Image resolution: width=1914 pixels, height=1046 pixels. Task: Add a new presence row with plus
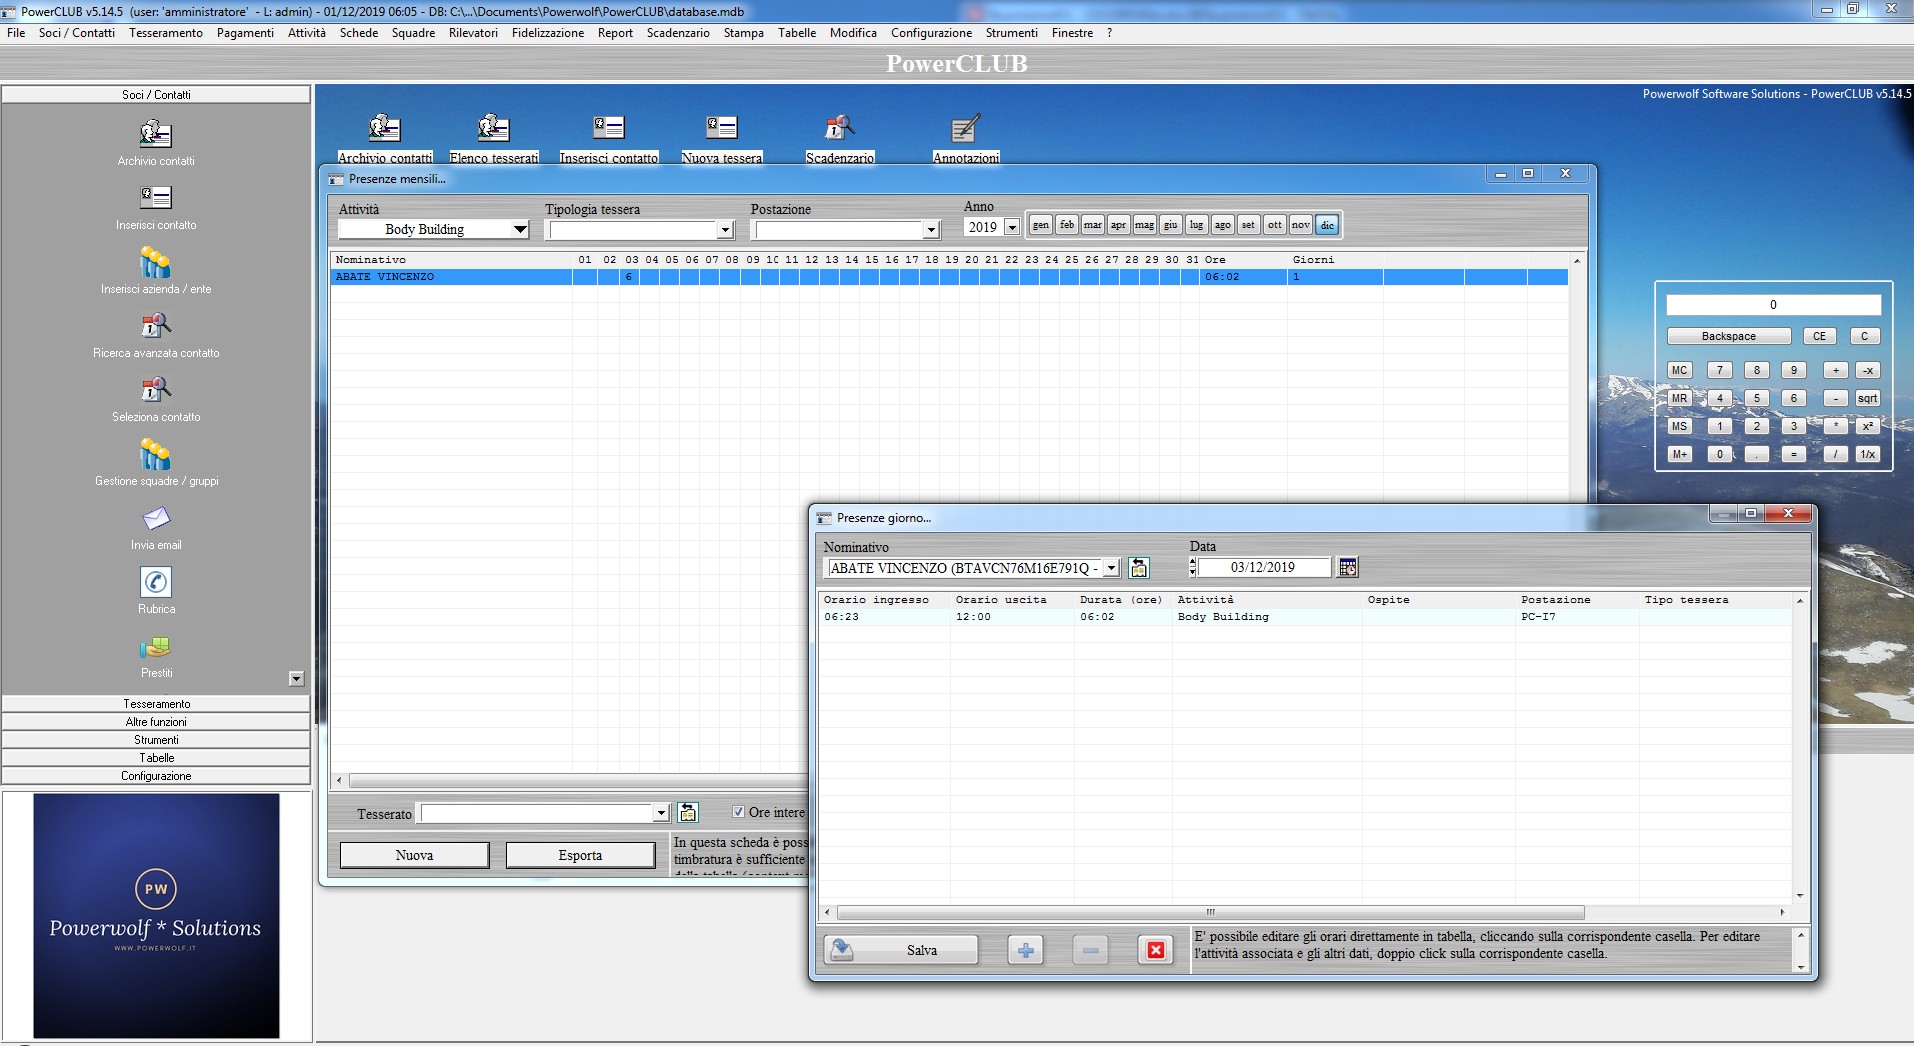[x=1025, y=950]
